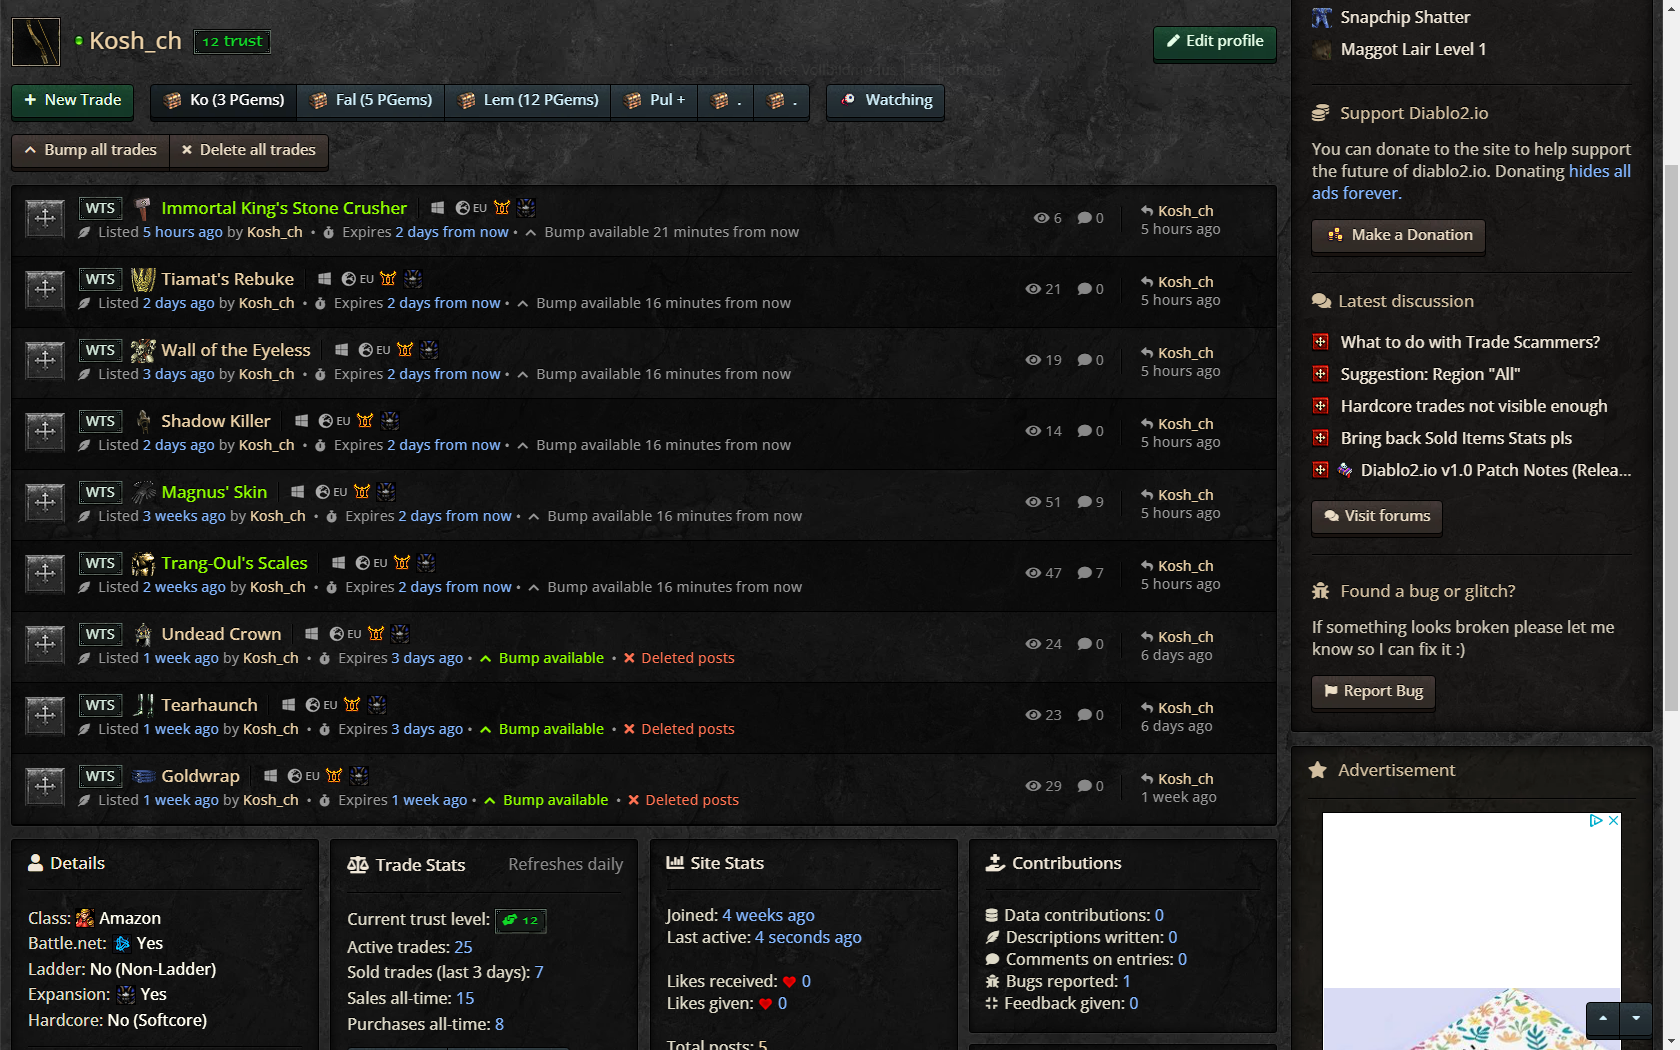This screenshot has width=1680, height=1050.
Task: Open the Ko (3 PGems) tab
Action: [x=224, y=100]
